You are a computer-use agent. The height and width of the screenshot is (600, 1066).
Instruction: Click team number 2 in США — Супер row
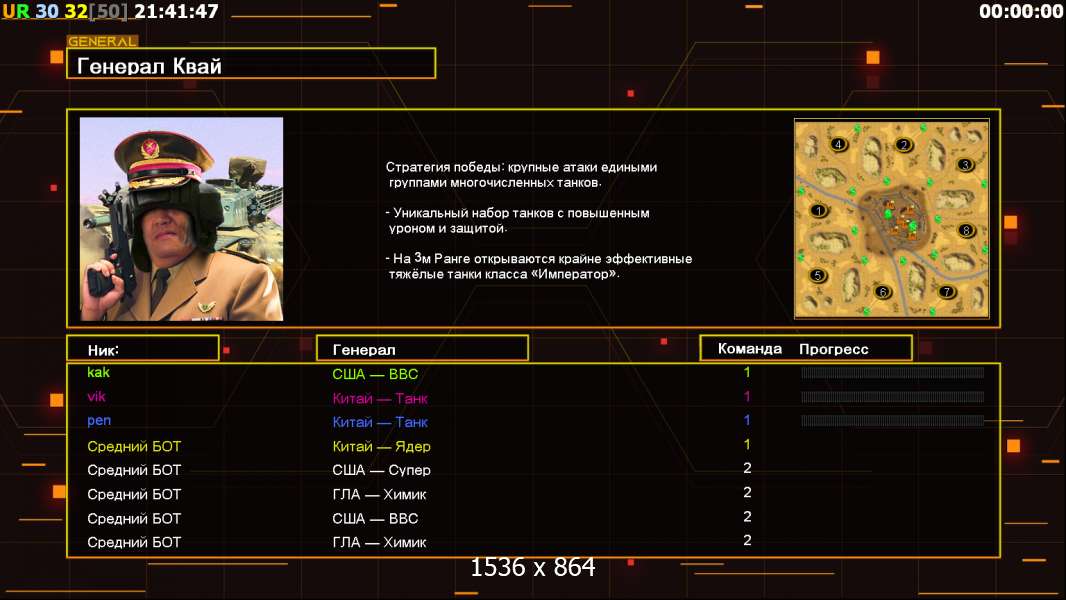click(747, 468)
